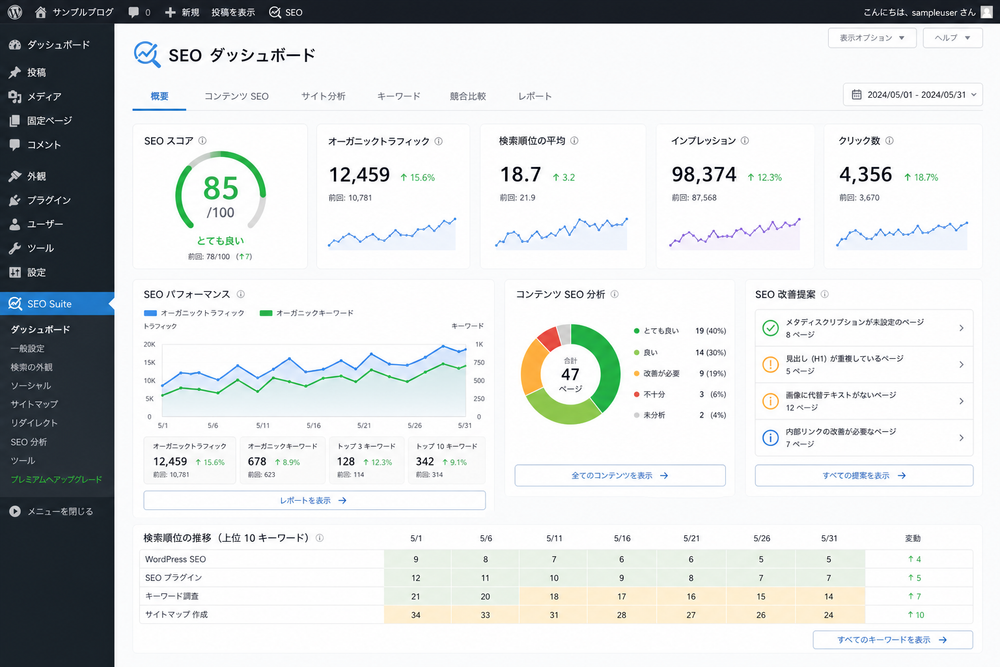1000x667 pixels.
Task: Click 投稿を表示 in the admin bar
Action: coord(233,12)
